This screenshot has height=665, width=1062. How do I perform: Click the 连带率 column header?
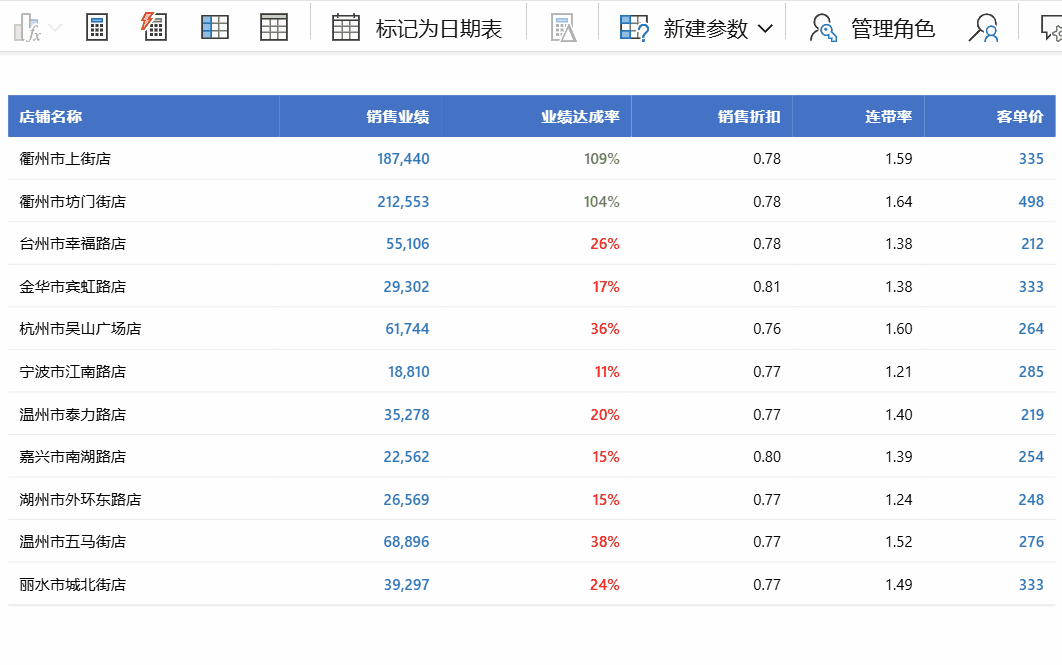click(x=889, y=116)
